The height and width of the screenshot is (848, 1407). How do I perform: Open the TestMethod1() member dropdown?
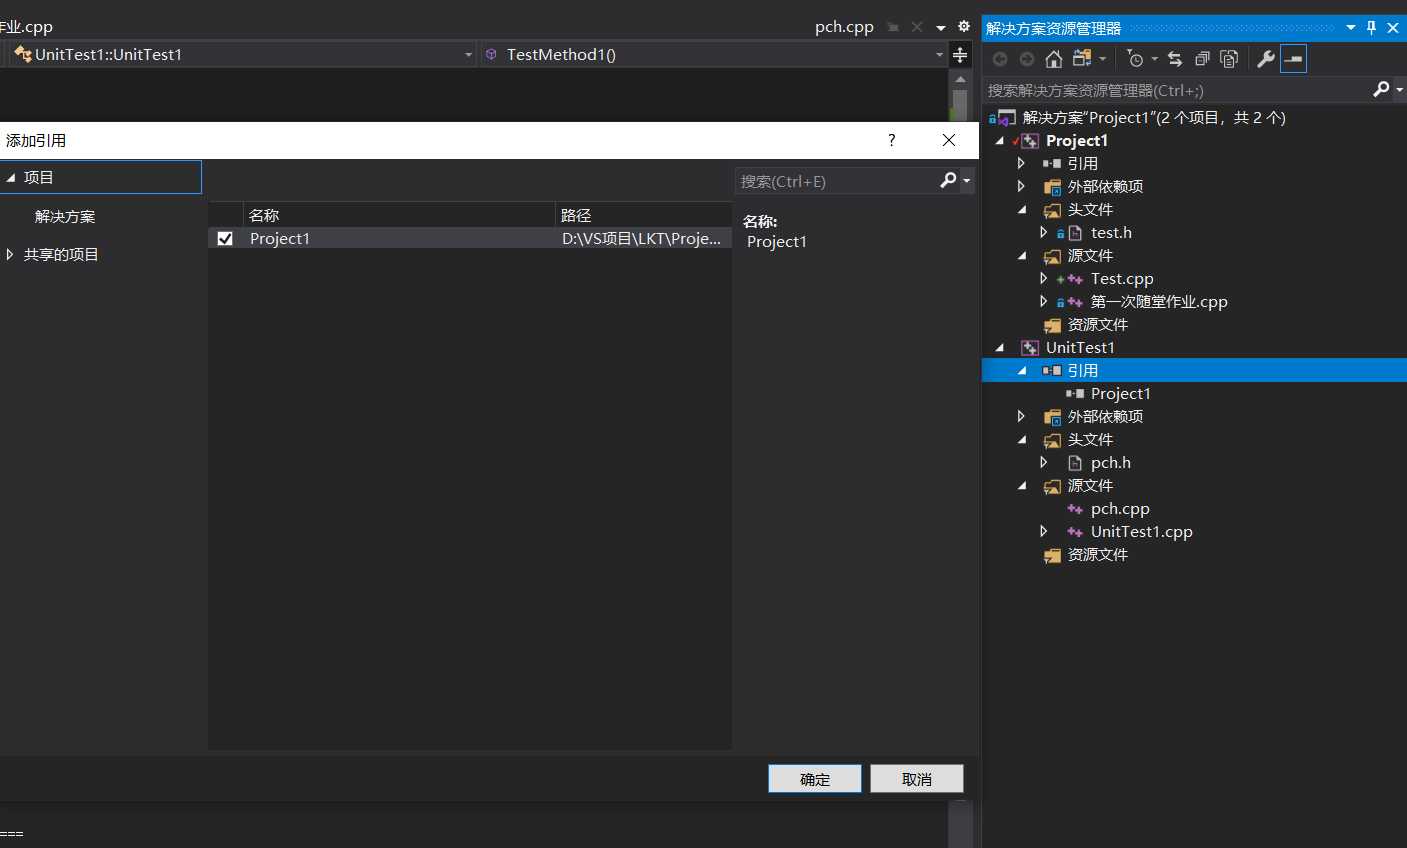click(x=939, y=55)
